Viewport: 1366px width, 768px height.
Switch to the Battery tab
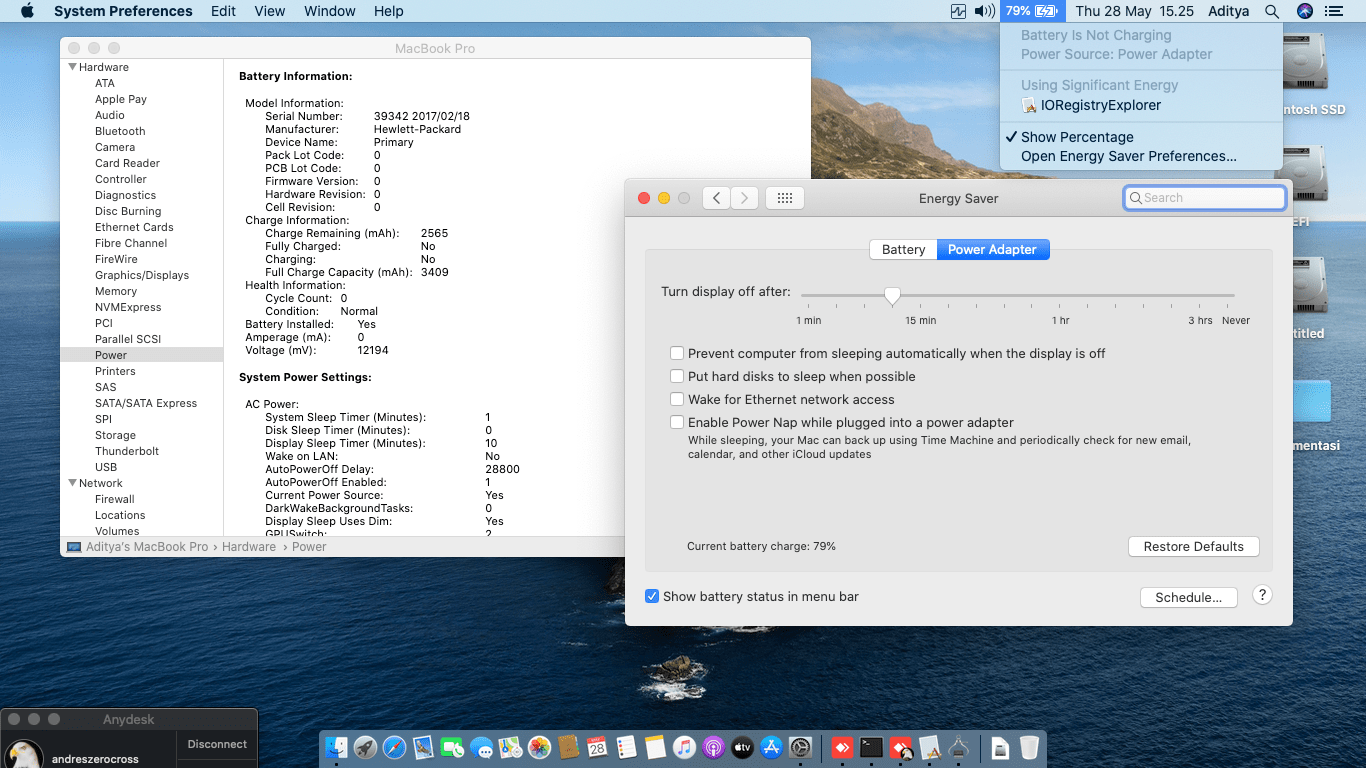click(x=903, y=249)
